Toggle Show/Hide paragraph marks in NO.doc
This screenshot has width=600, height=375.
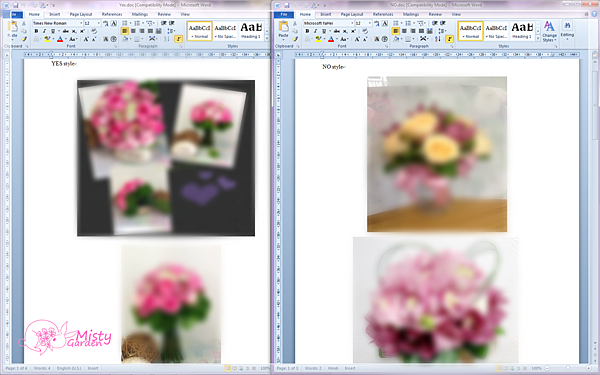(x=450, y=39)
